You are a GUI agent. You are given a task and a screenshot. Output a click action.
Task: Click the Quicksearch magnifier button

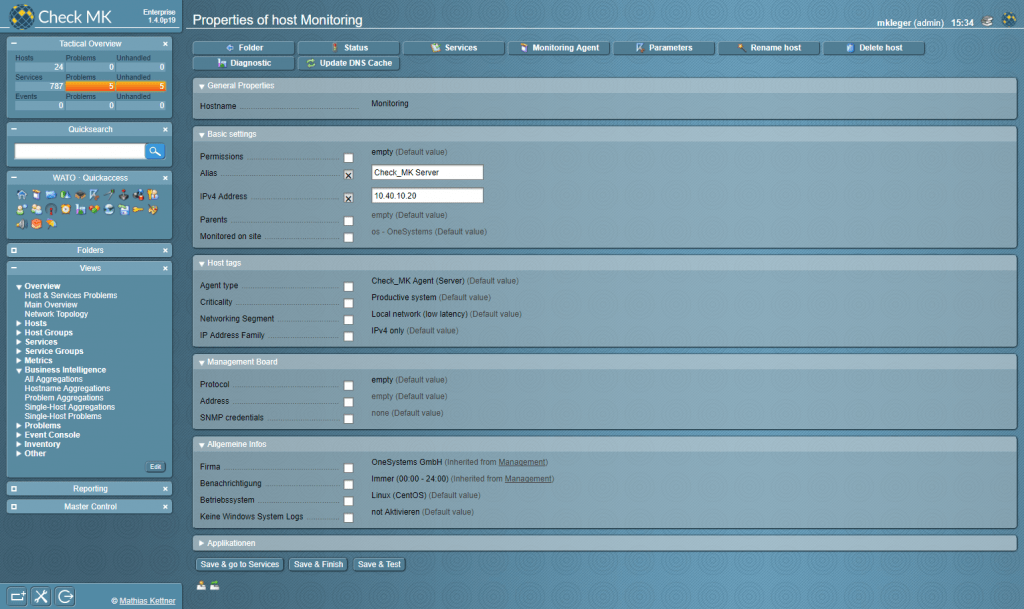155,151
